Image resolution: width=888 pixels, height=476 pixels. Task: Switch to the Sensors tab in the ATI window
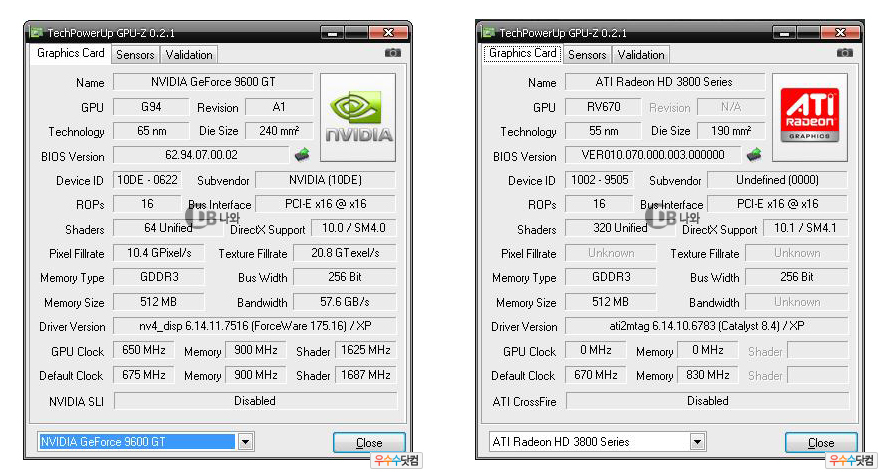click(x=587, y=55)
